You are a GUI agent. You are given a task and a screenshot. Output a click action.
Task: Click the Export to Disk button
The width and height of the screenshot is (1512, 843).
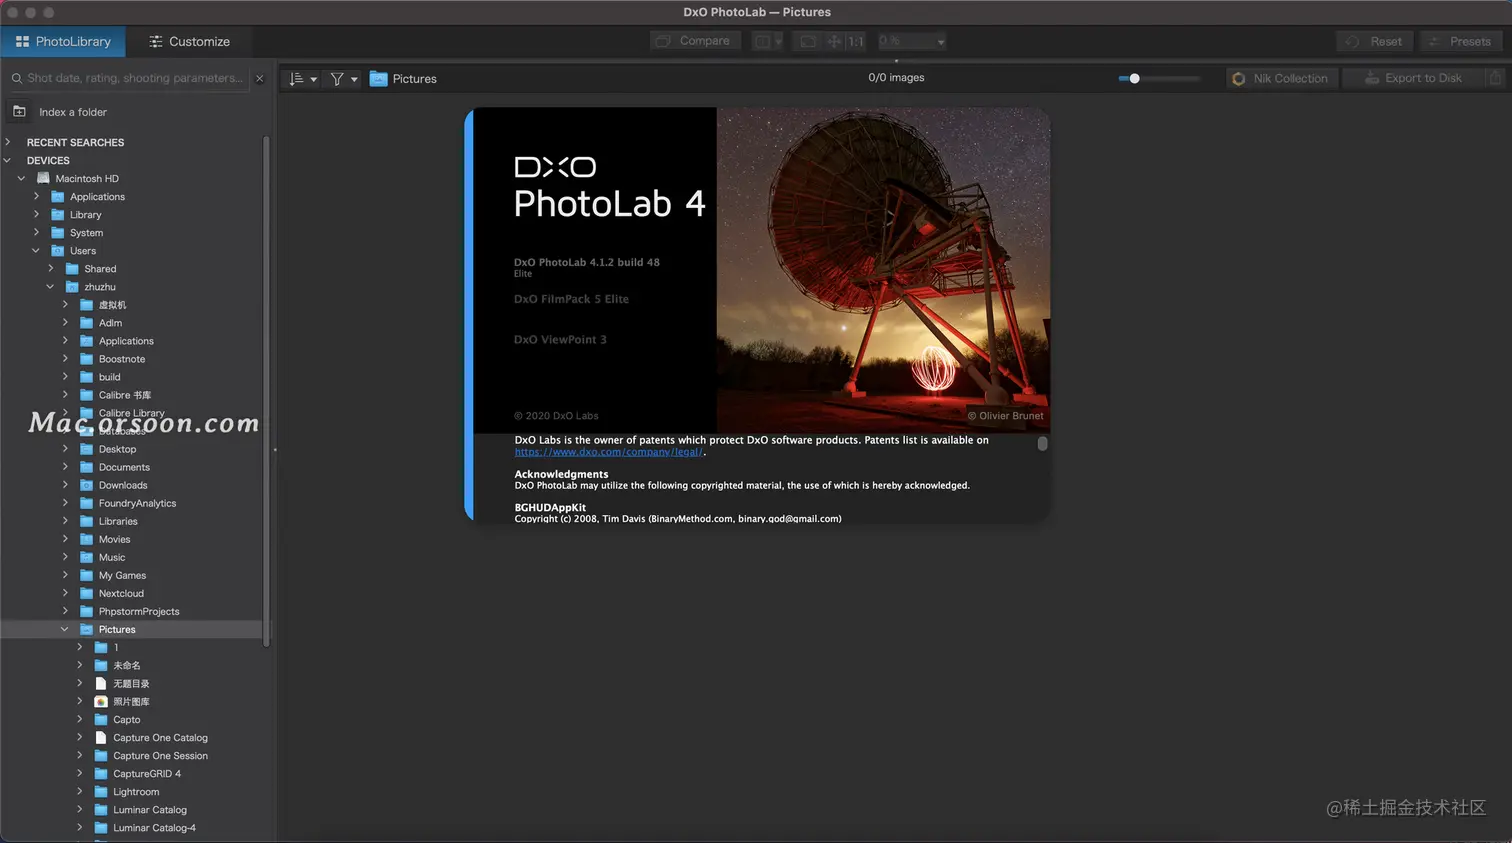[x=1414, y=78]
